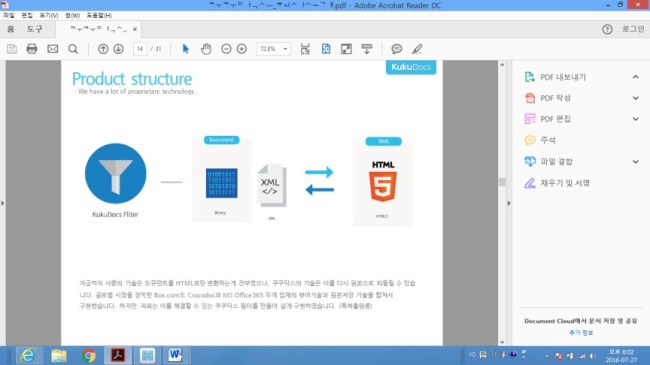650x365 pixels.
Task: Click the 로그인 button
Action: pyautogui.click(x=633, y=29)
